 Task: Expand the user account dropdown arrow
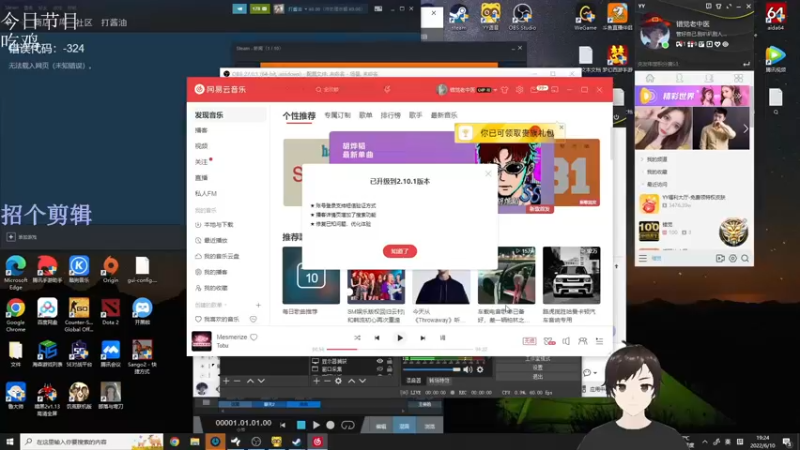[495, 90]
